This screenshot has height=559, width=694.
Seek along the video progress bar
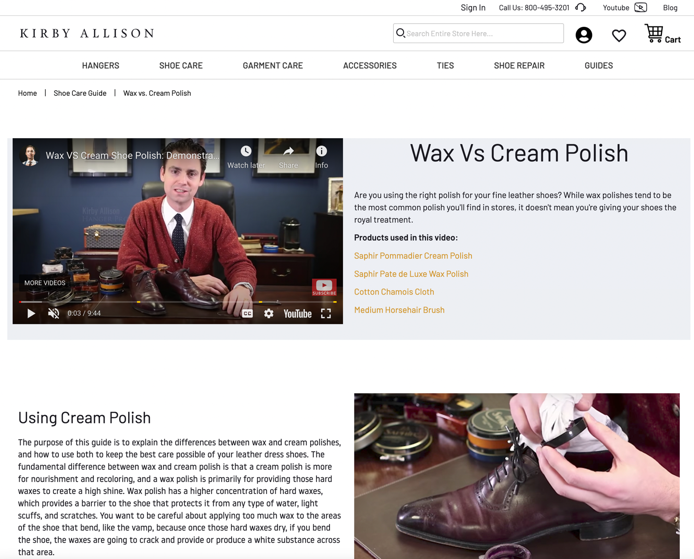pos(177,302)
